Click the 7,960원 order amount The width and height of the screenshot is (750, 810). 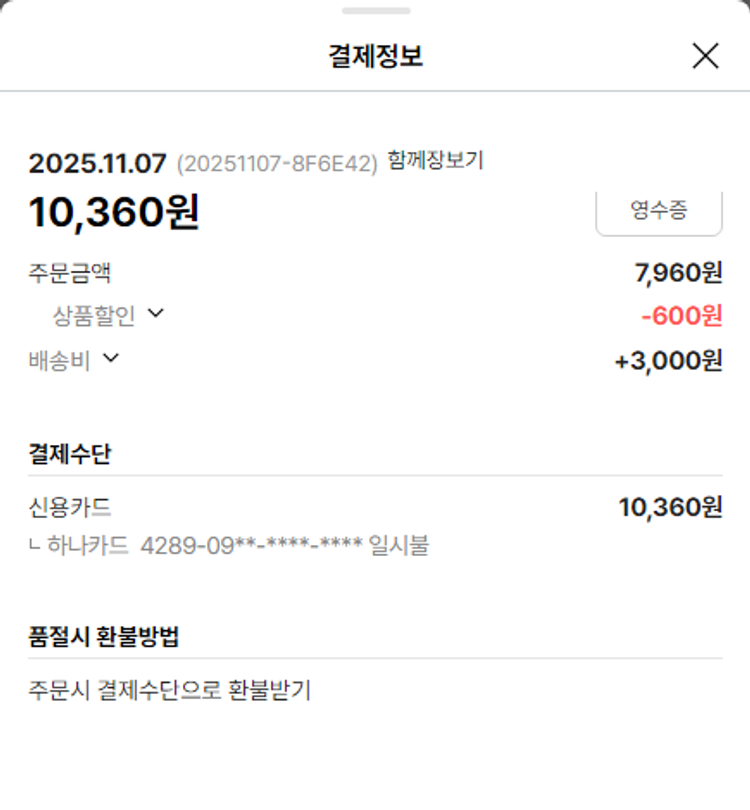(678, 272)
